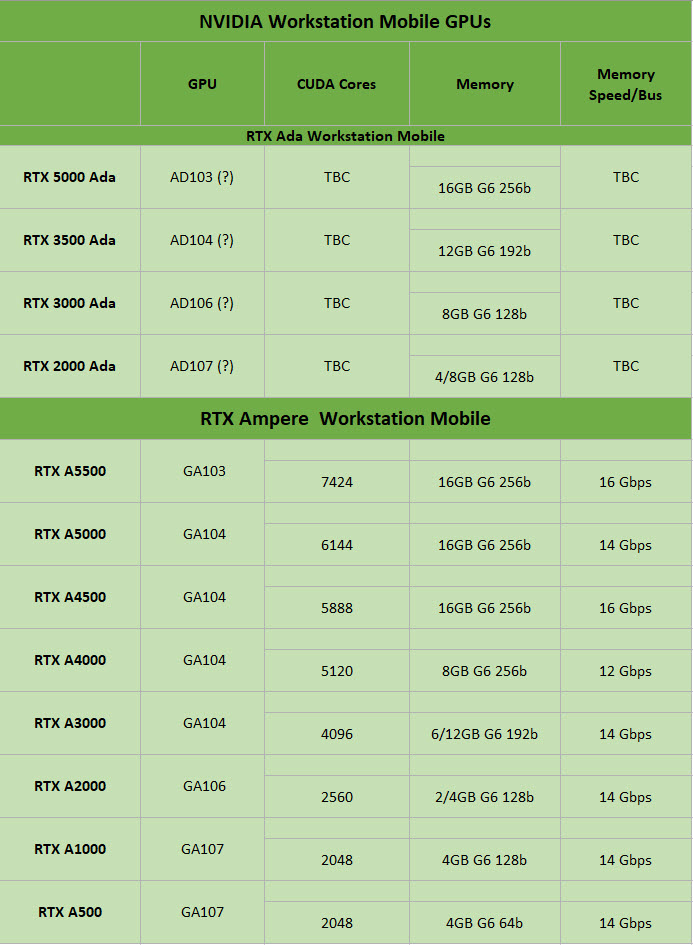Click the 7424 CUDA cores cell
The width and height of the screenshot is (693, 945).
(x=337, y=482)
